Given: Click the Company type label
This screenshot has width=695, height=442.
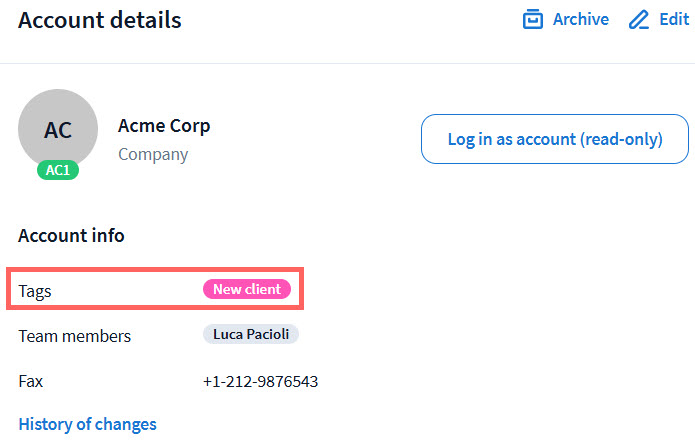Looking at the screenshot, I should coord(153,154).
